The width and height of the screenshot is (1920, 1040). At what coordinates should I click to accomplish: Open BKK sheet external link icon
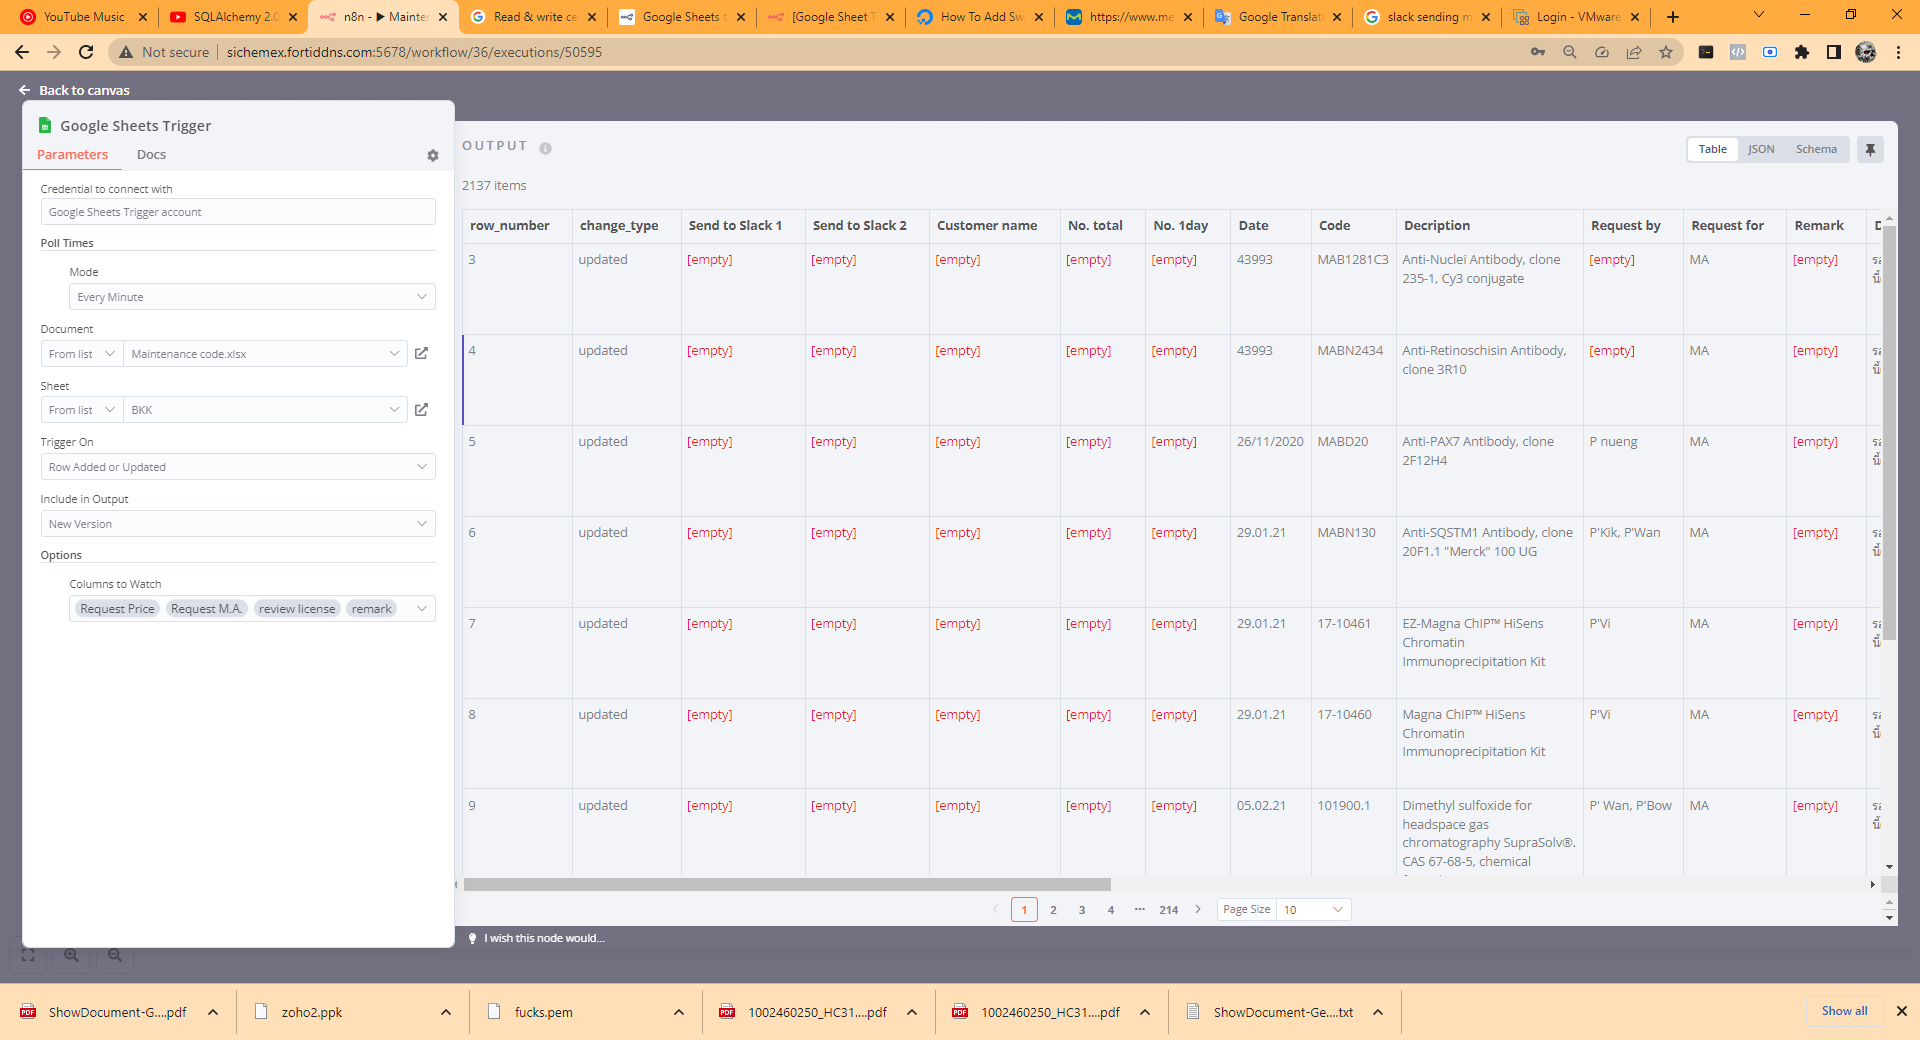(421, 410)
